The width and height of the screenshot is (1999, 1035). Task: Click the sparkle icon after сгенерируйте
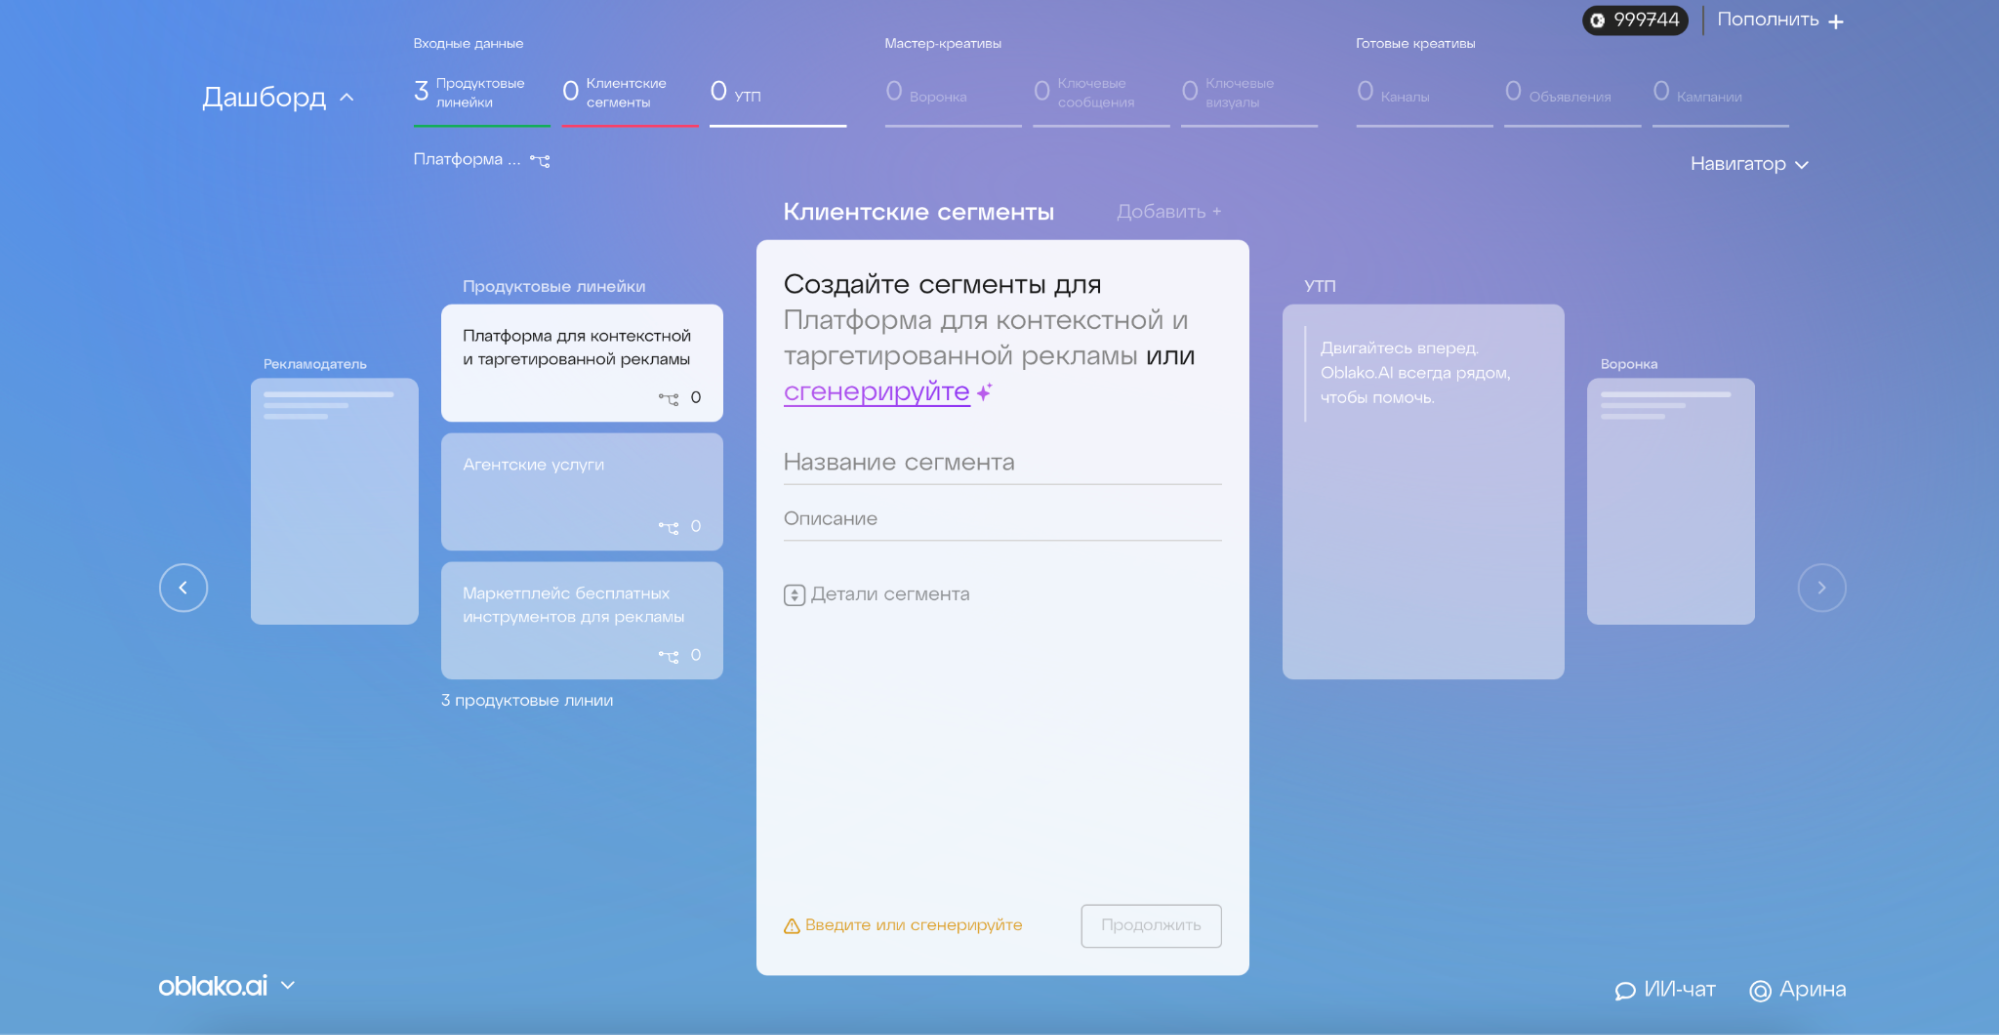coord(985,393)
